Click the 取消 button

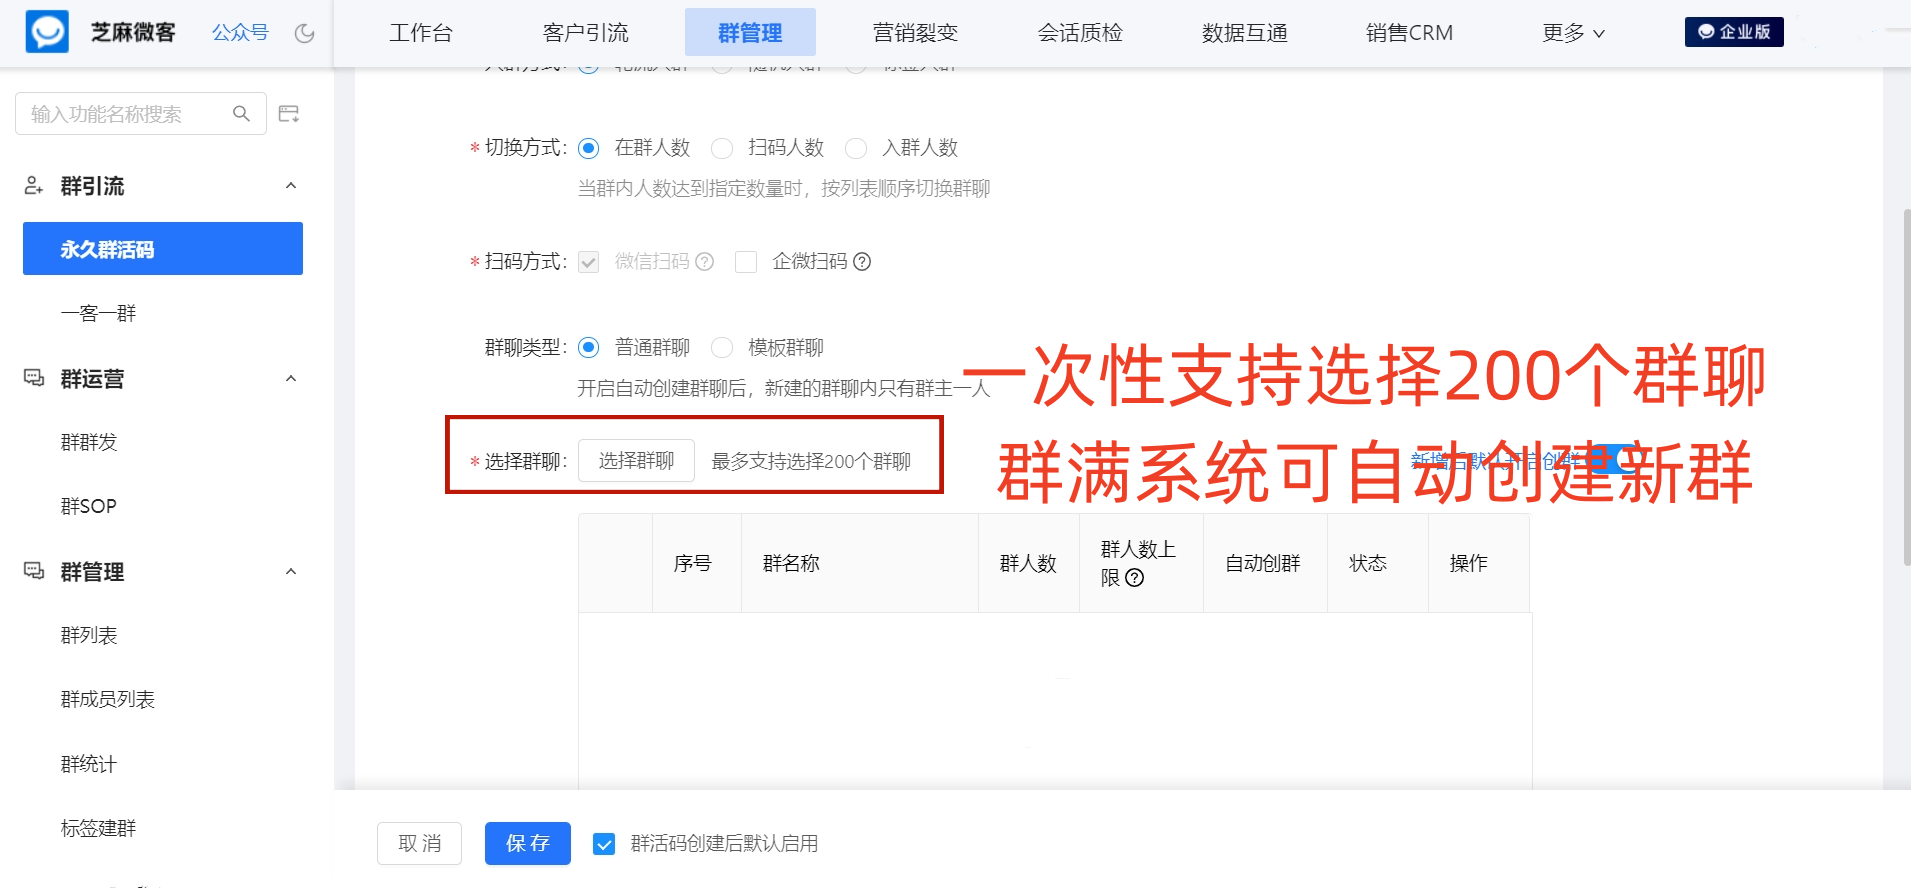(419, 843)
